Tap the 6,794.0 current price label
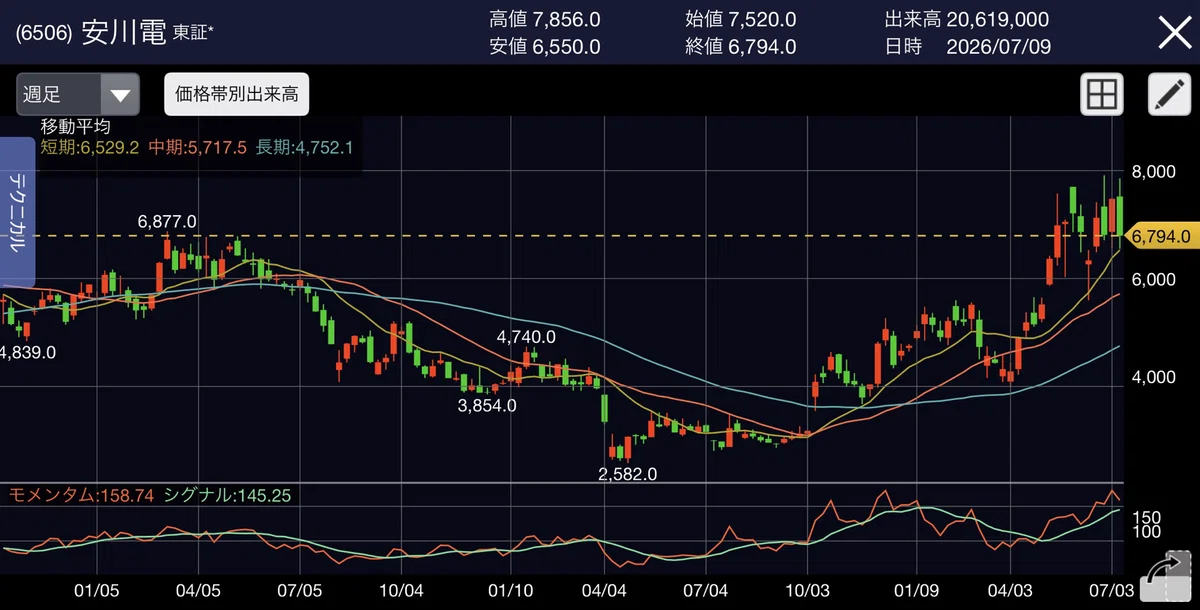Image resolution: width=1200 pixels, height=610 pixels. click(x=1162, y=237)
